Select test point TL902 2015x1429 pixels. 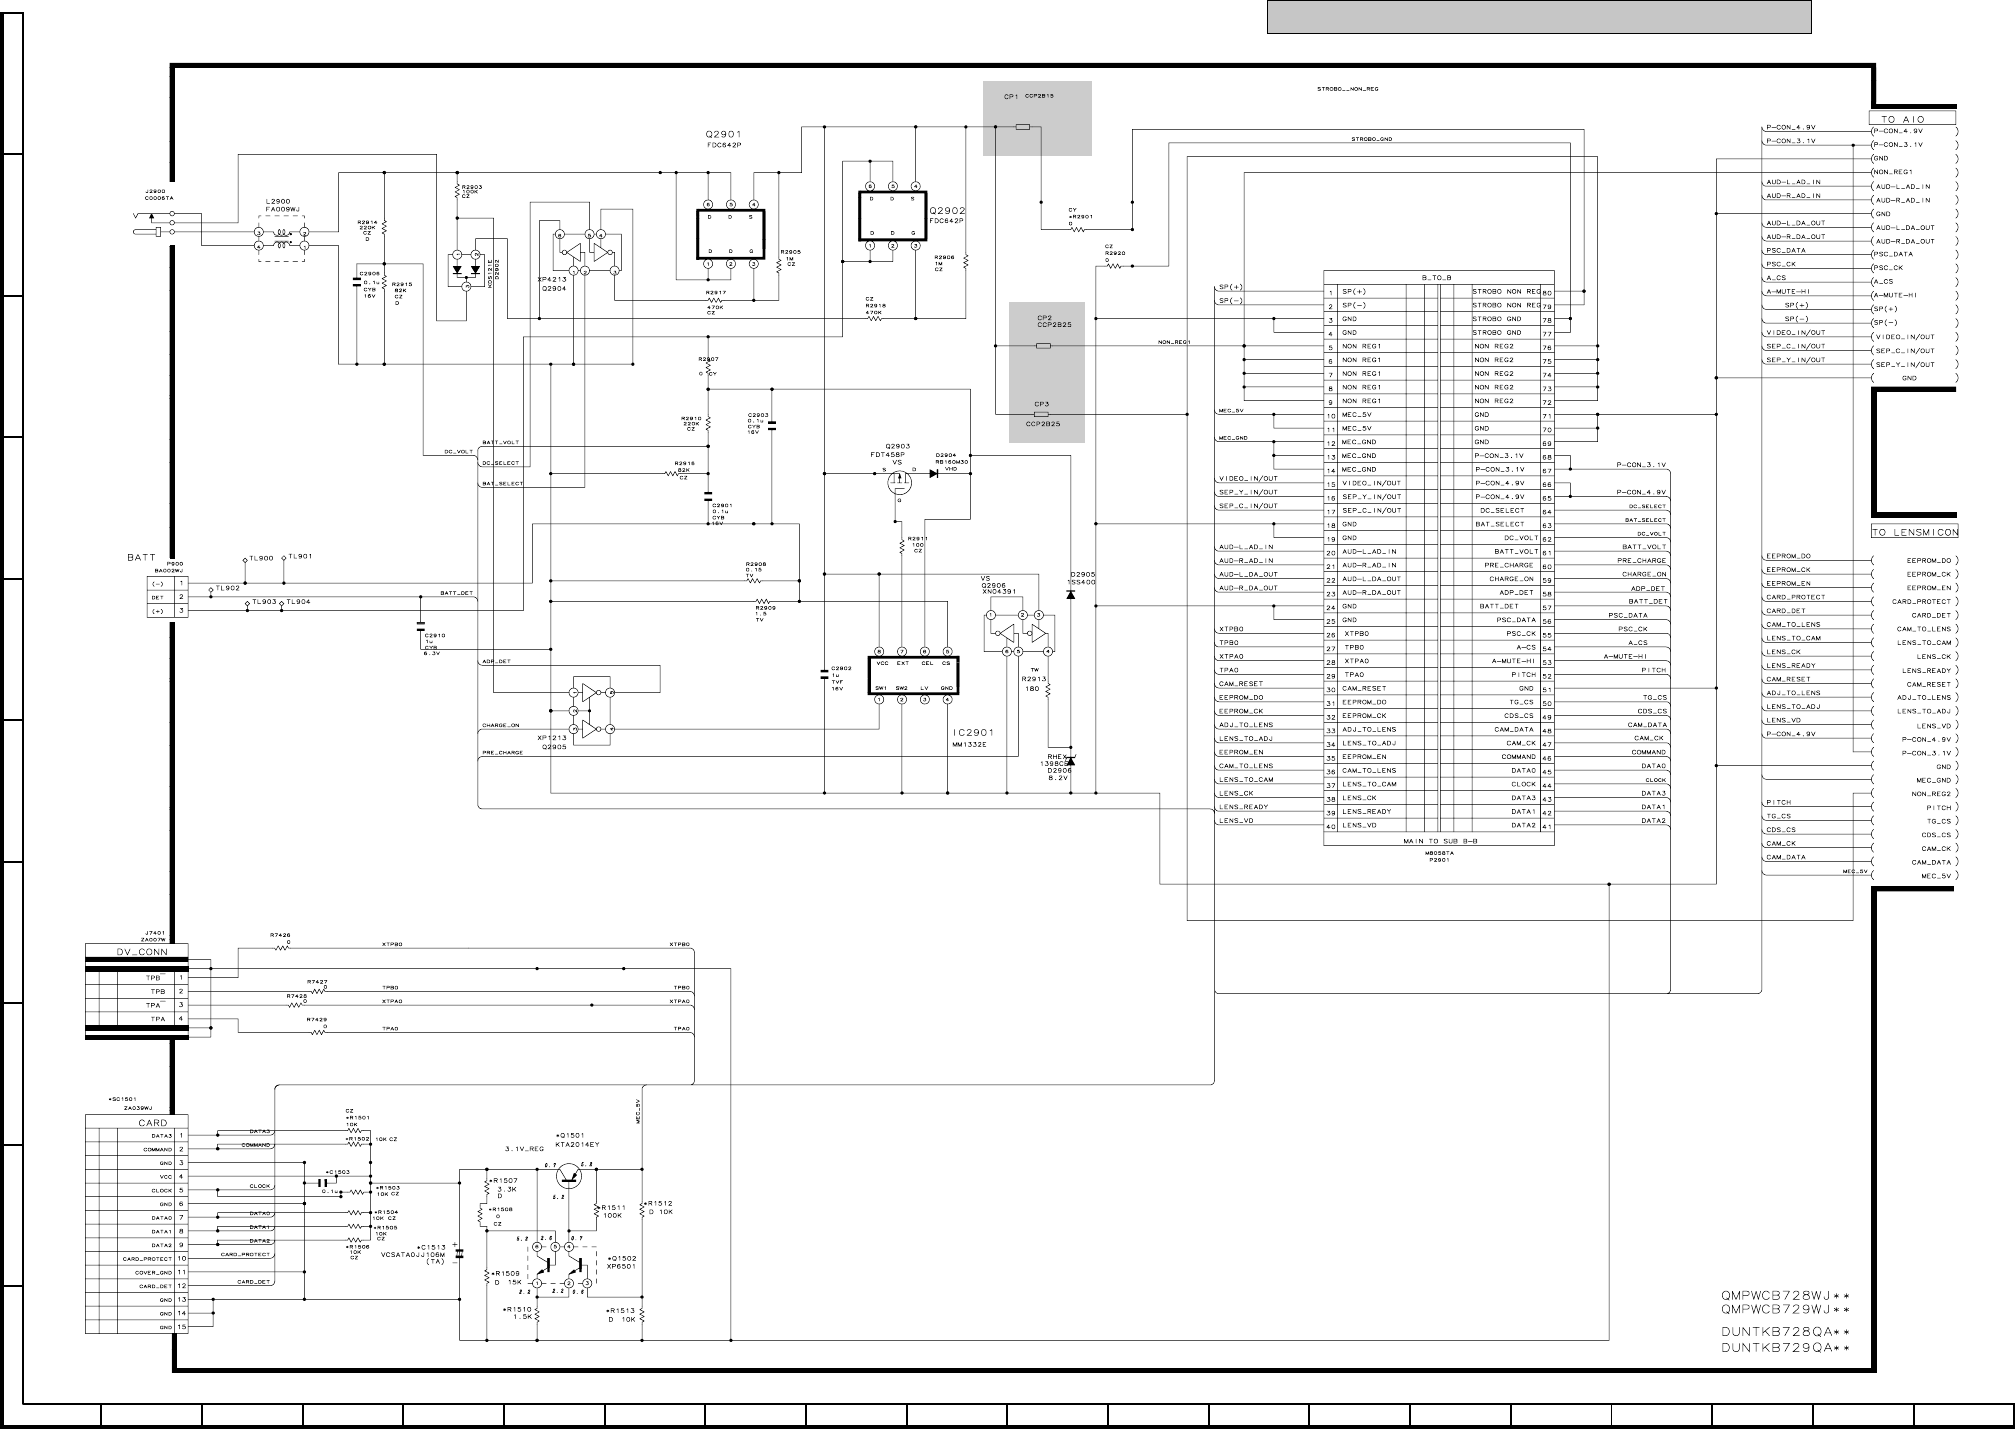click(x=225, y=589)
